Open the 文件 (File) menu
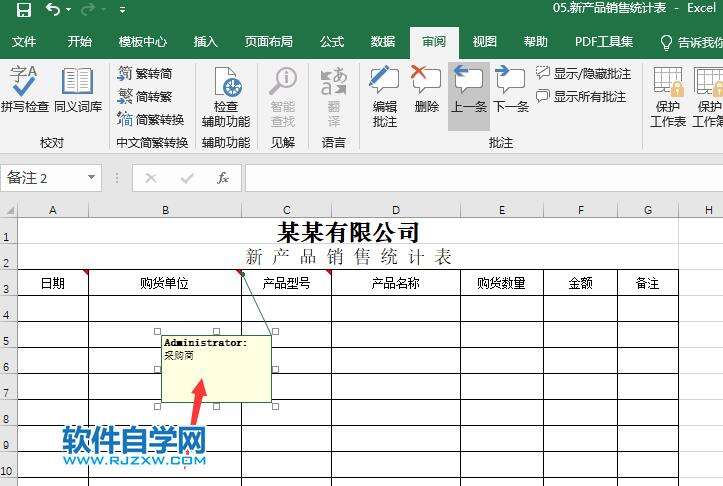Image resolution: width=723 pixels, height=486 pixels. (24, 42)
